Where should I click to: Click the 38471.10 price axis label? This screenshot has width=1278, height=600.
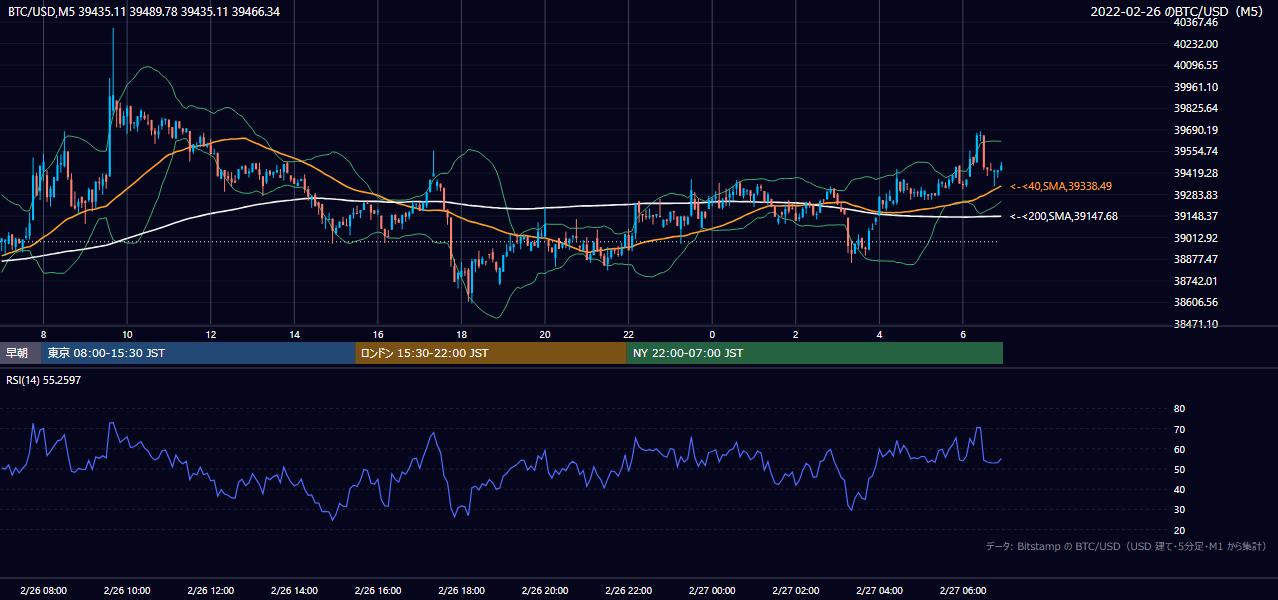coord(1196,324)
